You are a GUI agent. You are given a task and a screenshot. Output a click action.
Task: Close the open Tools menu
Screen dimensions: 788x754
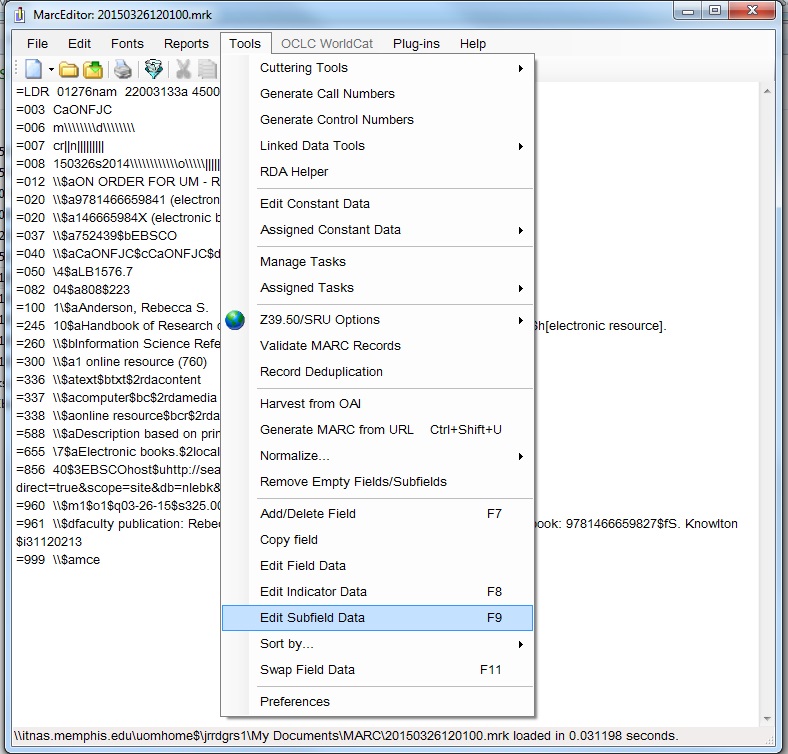pos(245,44)
